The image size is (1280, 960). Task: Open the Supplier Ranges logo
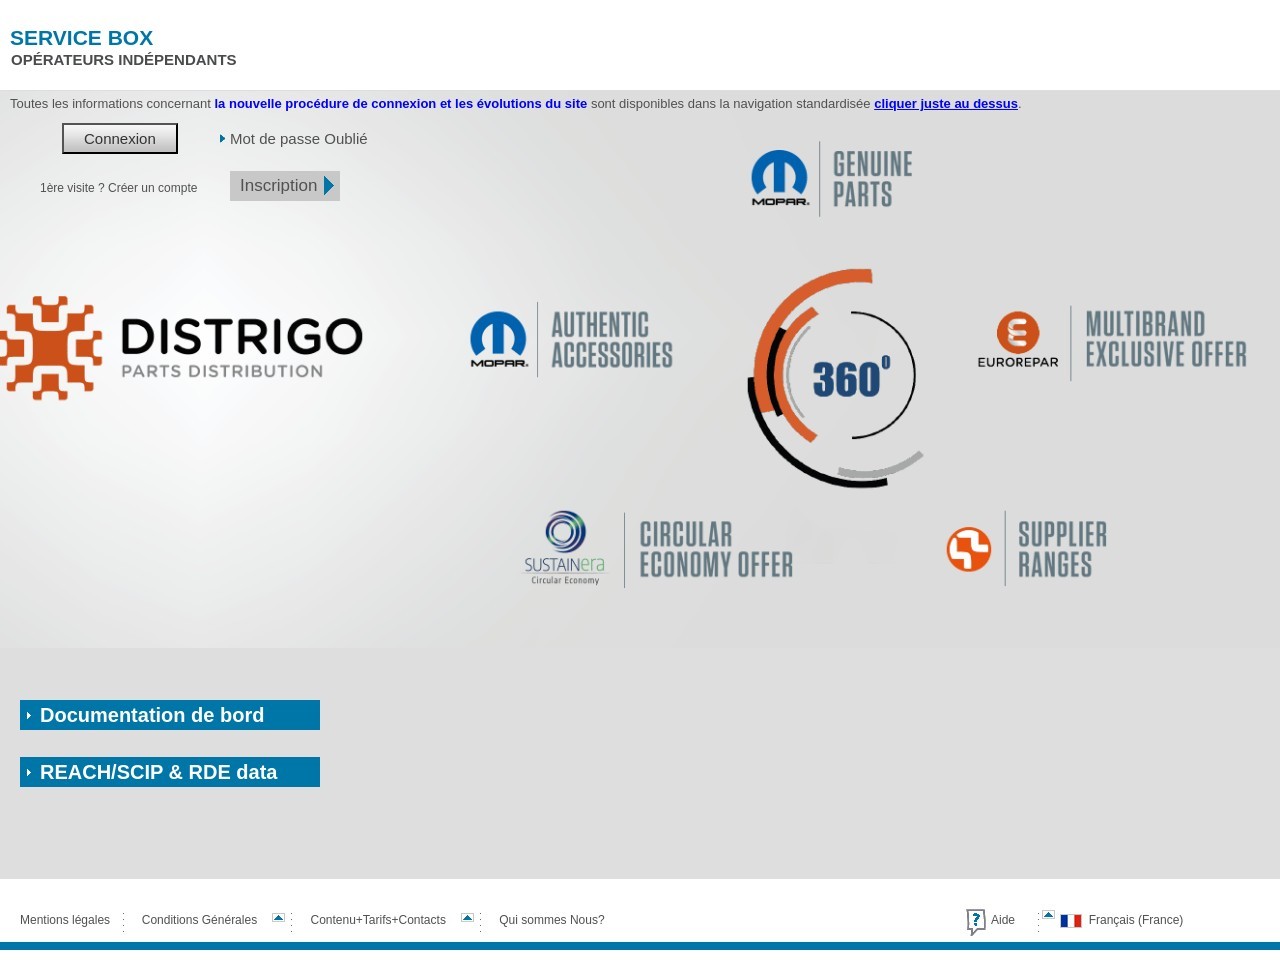coord(1027,549)
